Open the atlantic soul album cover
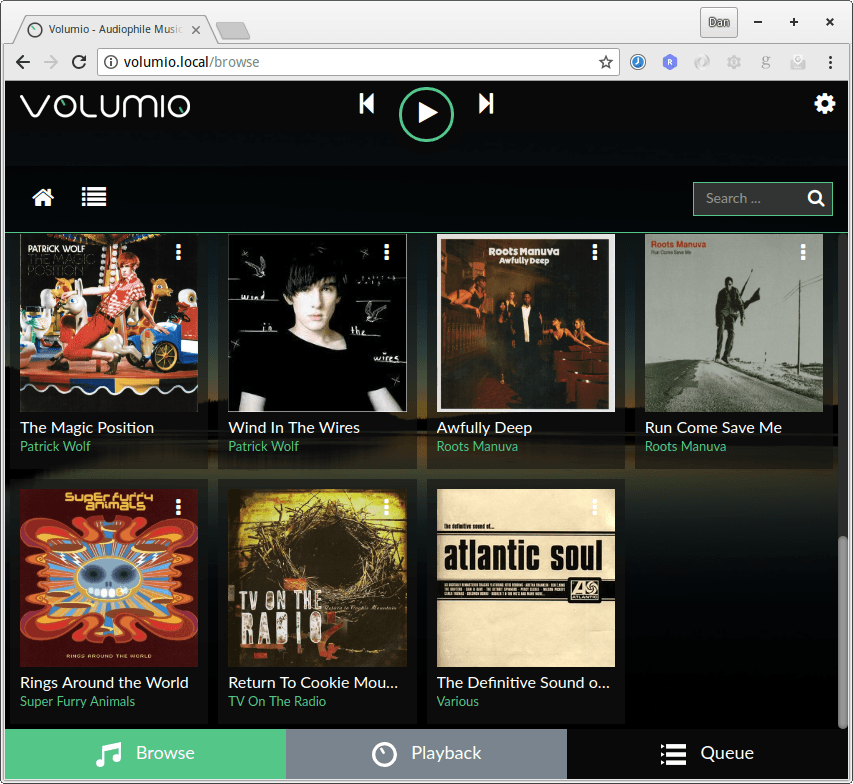The image size is (853, 784). pyautogui.click(x=526, y=578)
